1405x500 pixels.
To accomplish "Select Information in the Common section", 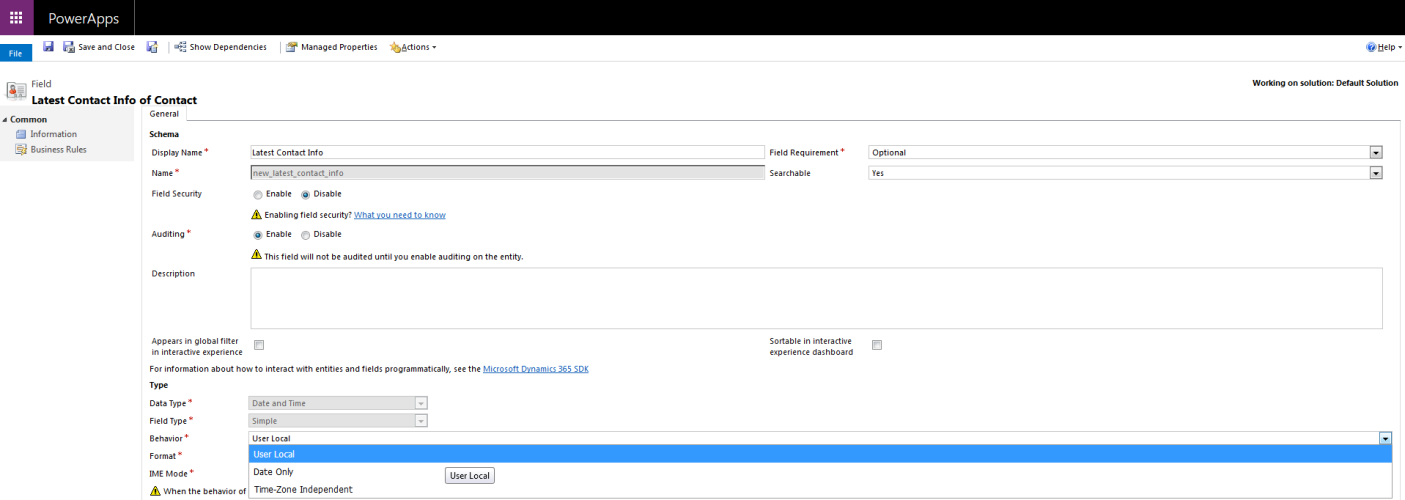I will coord(53,134).
